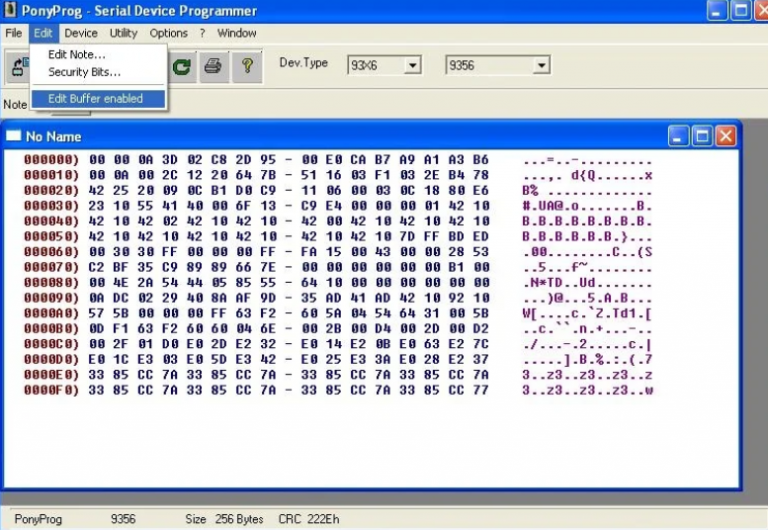The height and width of the screenshot is (530, 768).
Task: Click the green Reload files toolbar icon
Action: click(182, 66)
